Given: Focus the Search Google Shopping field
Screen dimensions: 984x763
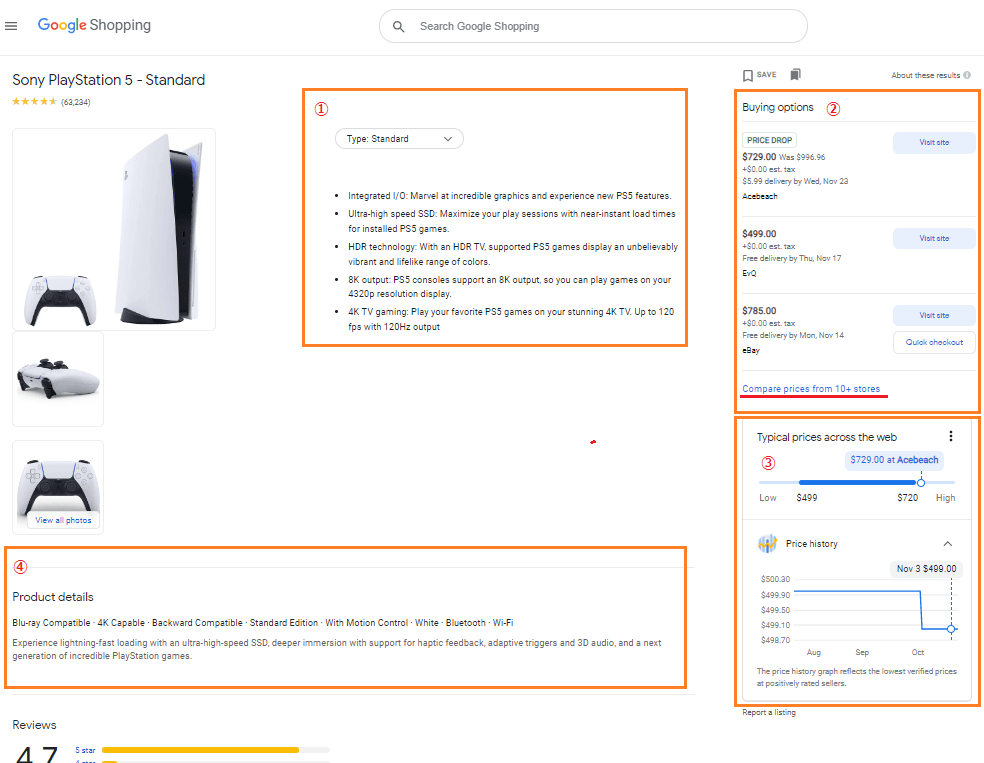Looking at the screenshot, I should (x=593, y=26).
